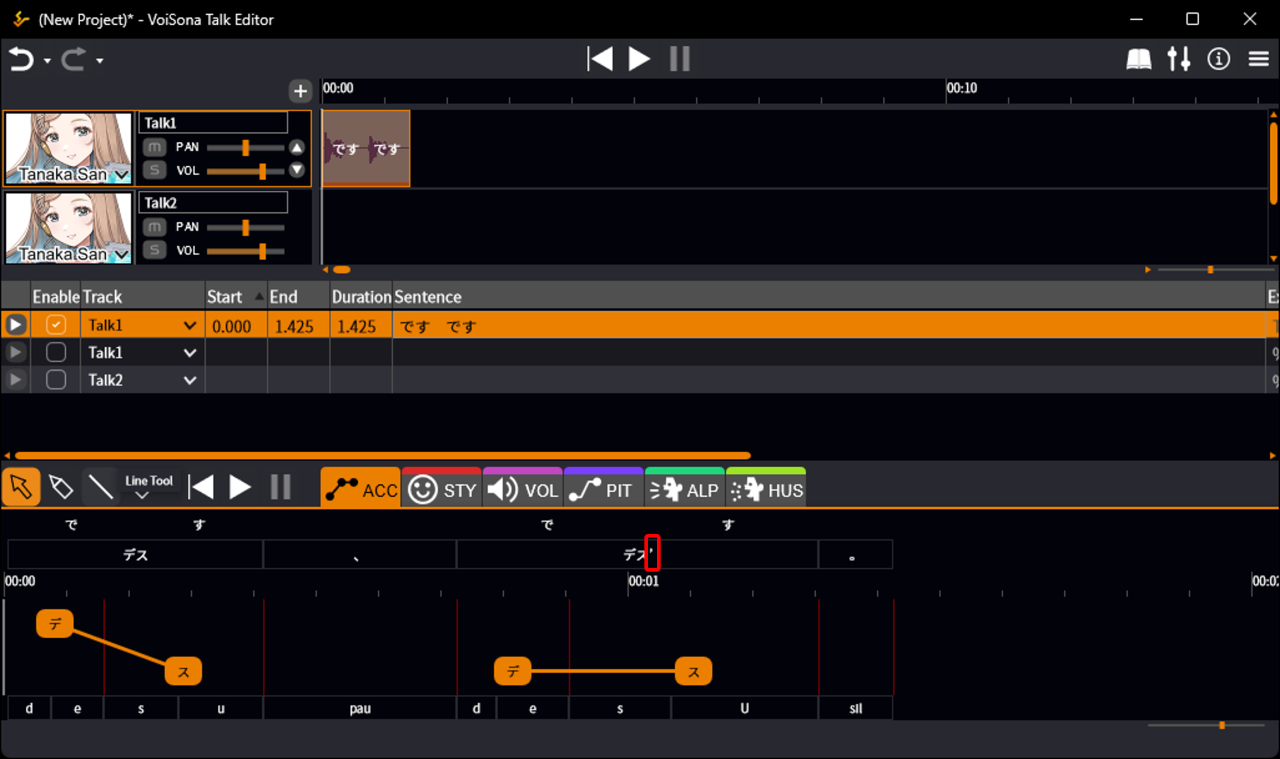Viewport: 1280px width, 759px height.
Task: Click the 0.000 Start value cell
Action: pos(236,325)
